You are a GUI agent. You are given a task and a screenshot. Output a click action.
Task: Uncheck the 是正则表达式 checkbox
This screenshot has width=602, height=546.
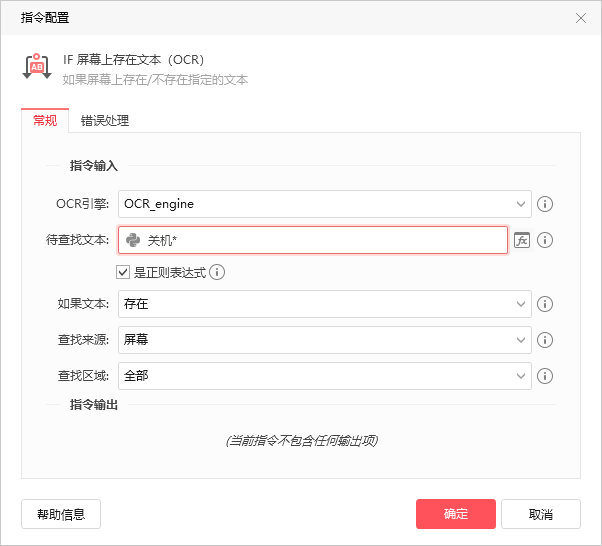[124, 272]
